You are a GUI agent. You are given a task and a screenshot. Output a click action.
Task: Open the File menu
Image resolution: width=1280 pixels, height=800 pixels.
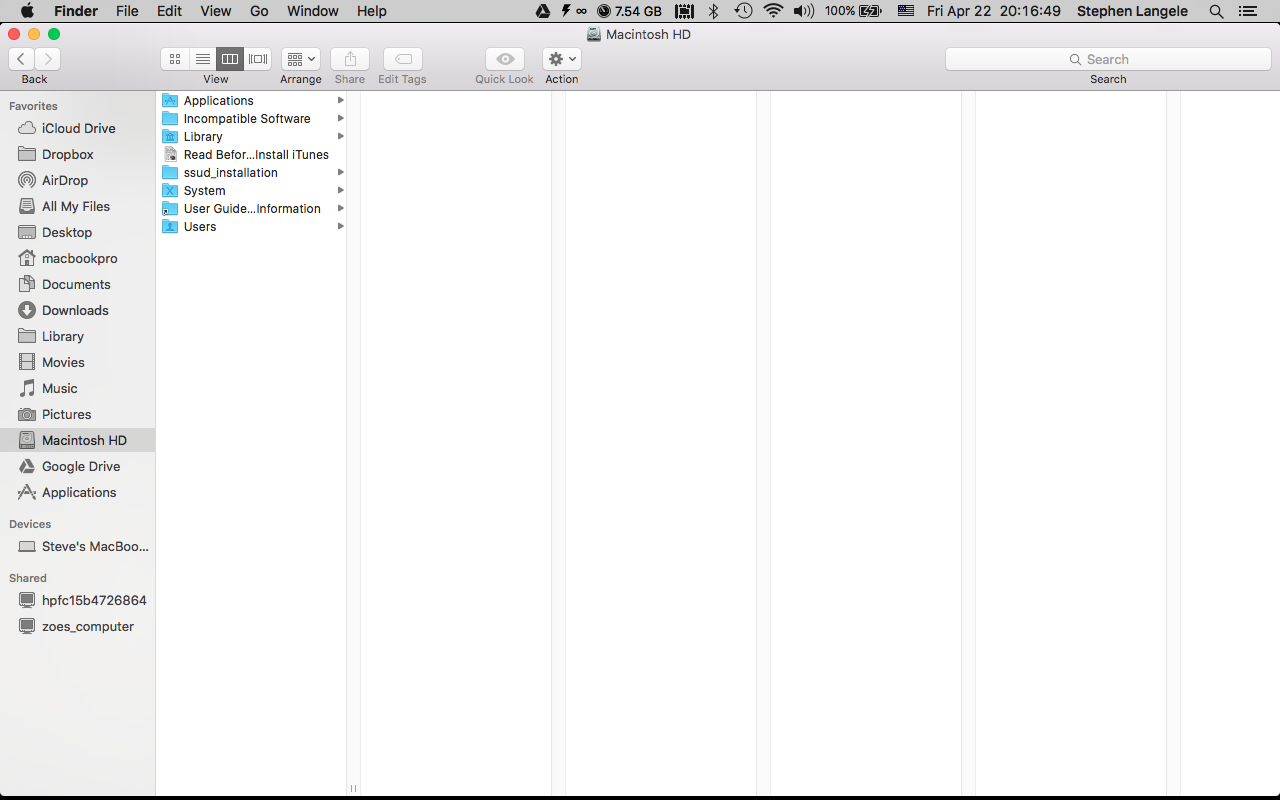pyautogui.click(x=127, y=11)
